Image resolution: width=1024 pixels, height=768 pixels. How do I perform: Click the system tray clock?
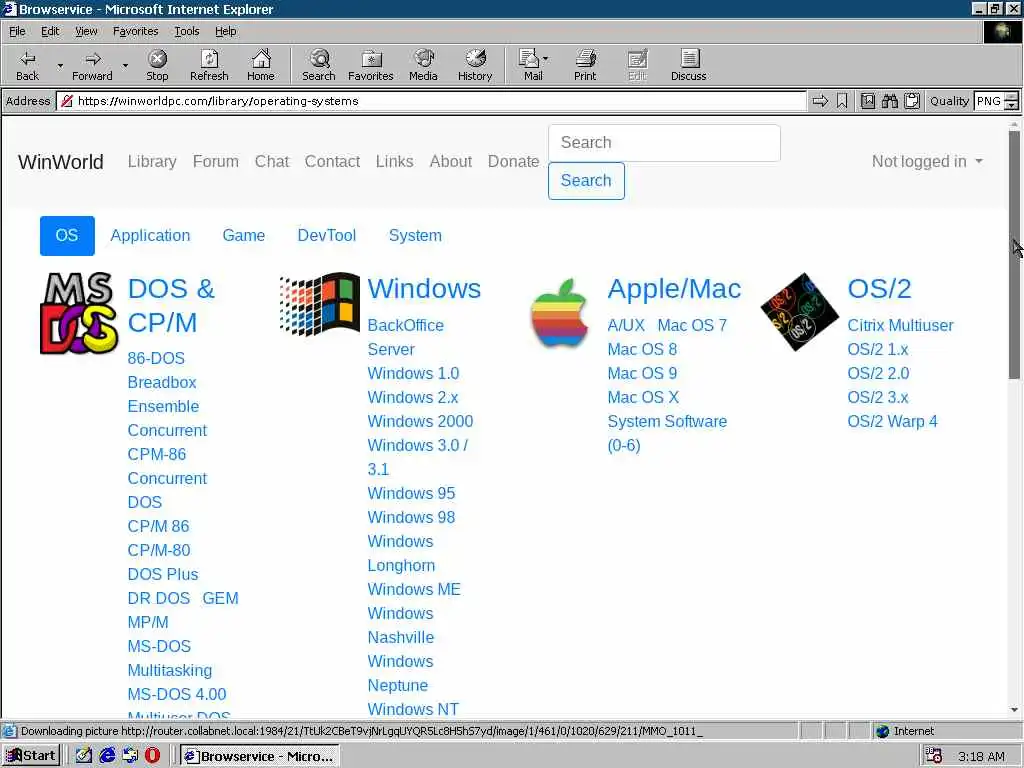(x=981, y=756)
